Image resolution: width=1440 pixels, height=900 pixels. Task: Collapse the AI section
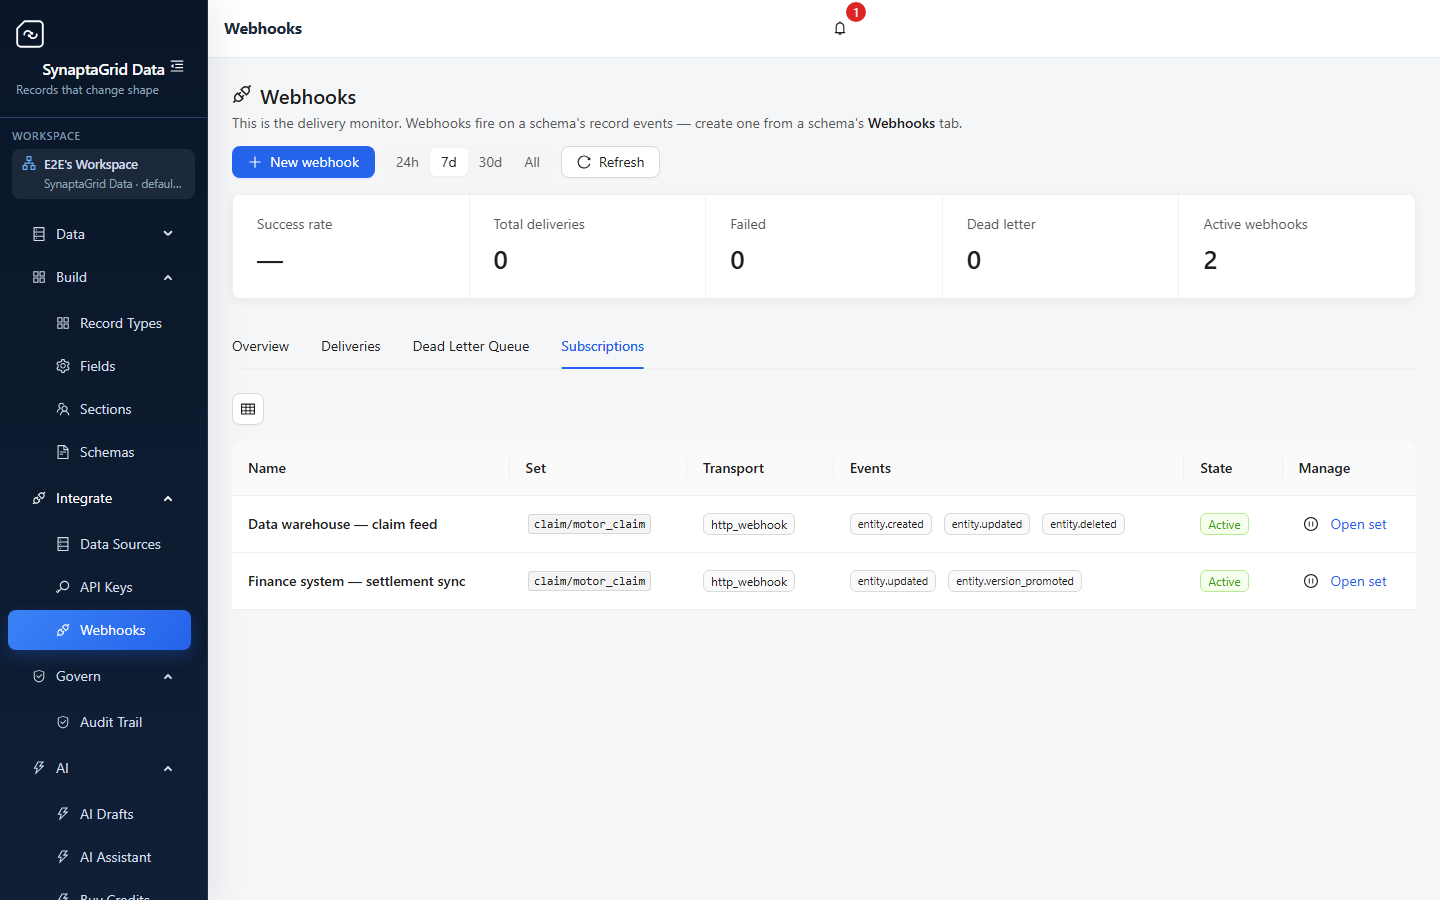pyautogui.click(x=168, y=768)
